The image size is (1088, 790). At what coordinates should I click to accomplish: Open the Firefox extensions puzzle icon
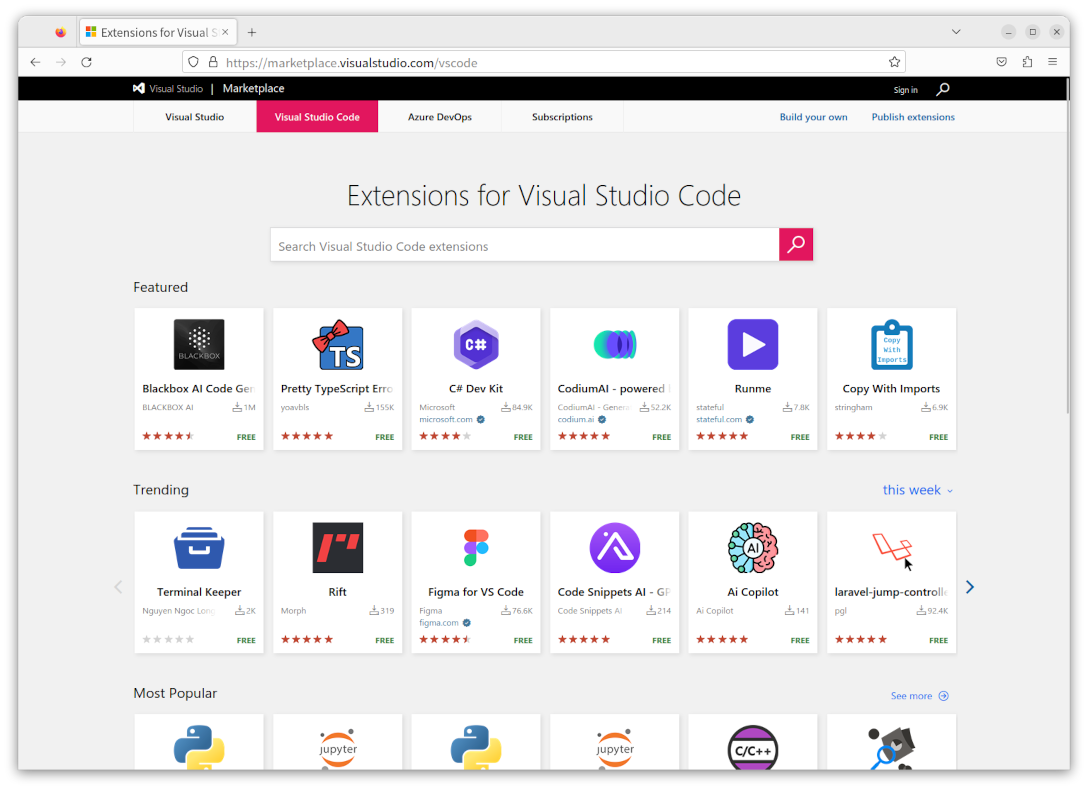click(1027, 62)
